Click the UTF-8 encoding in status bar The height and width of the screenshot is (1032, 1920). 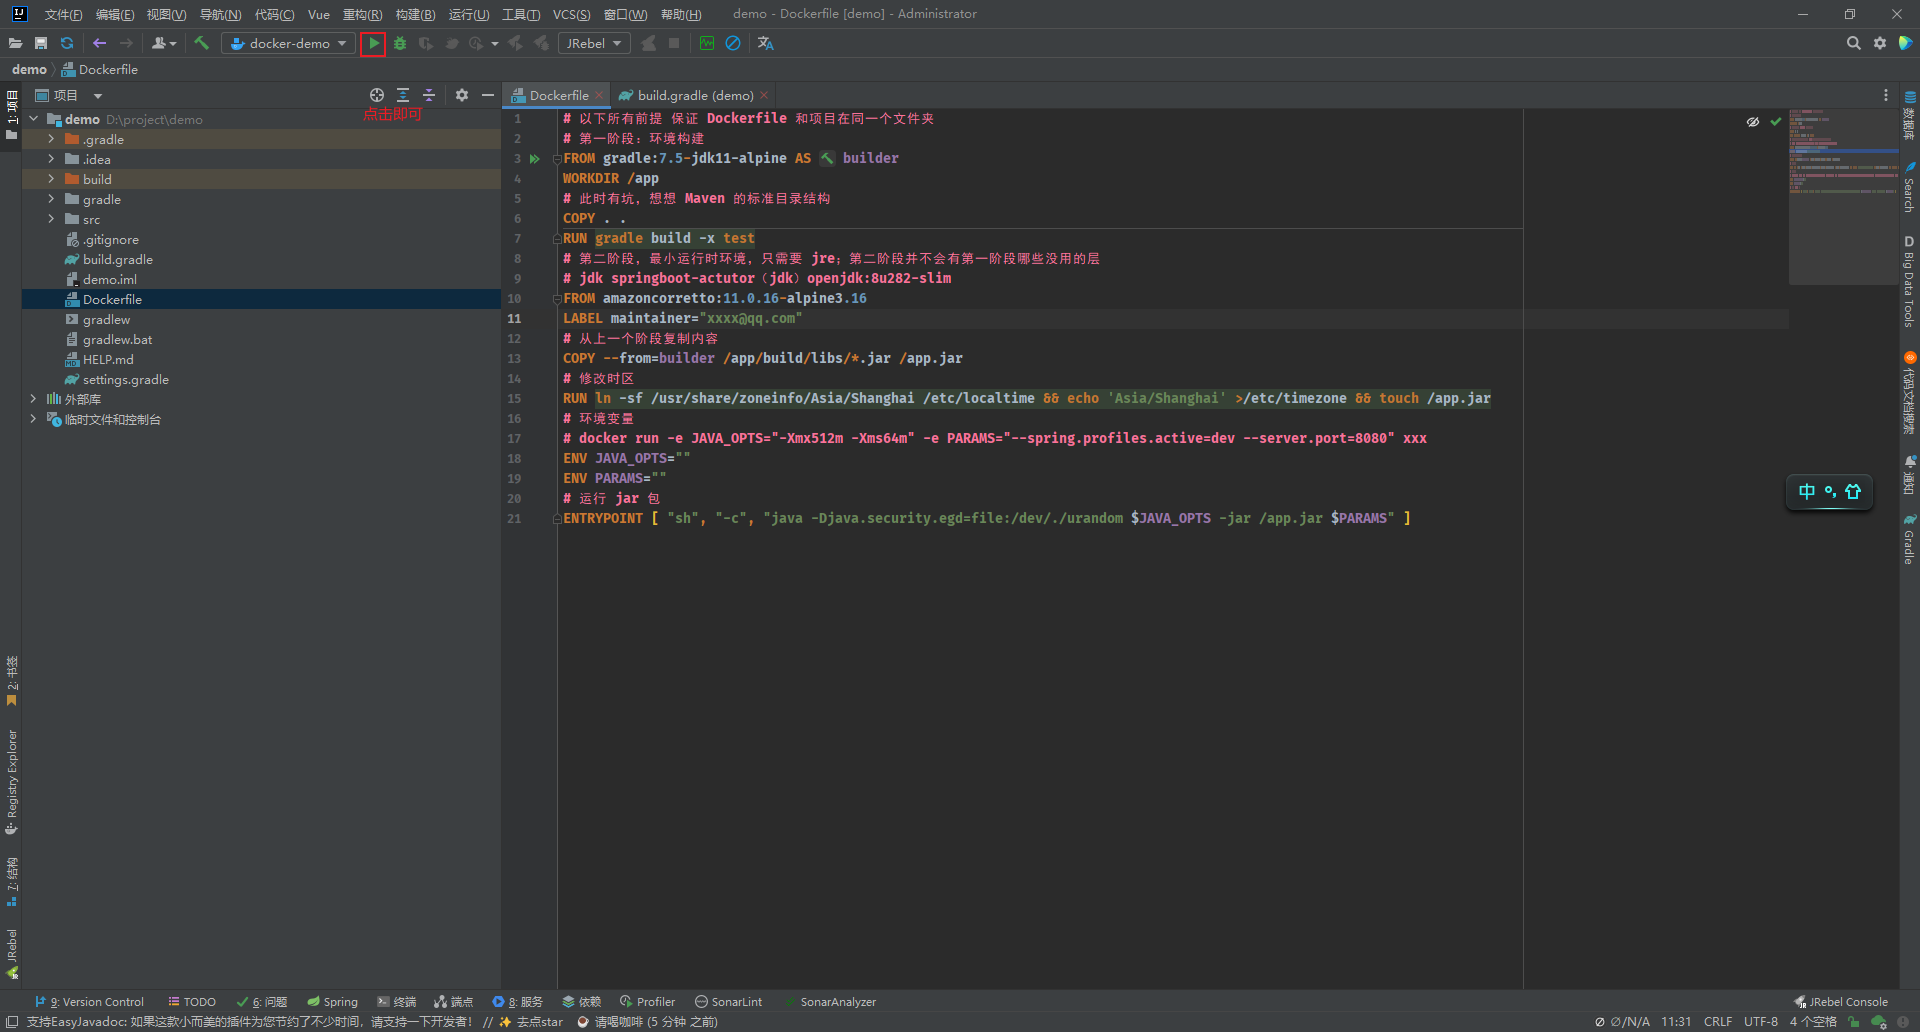tap(1761, 1021)
